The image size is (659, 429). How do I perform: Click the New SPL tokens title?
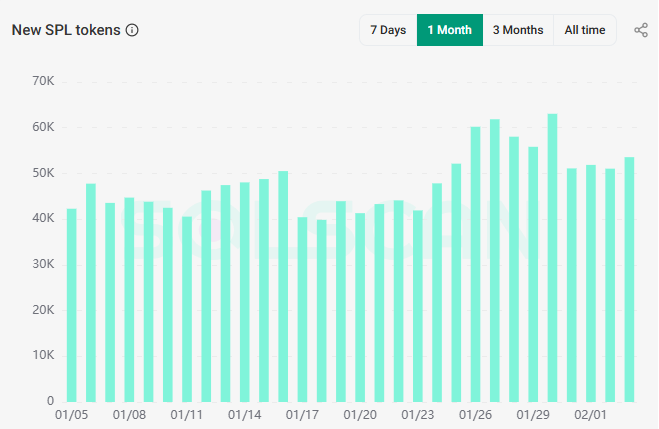coord(66,30)
